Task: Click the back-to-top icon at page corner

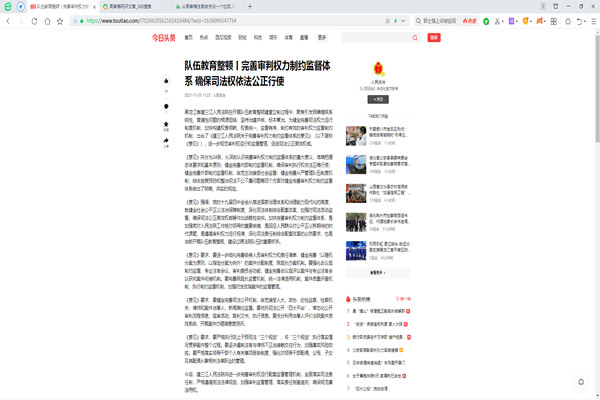Action: pyautogui.click(x=581, y=382)
